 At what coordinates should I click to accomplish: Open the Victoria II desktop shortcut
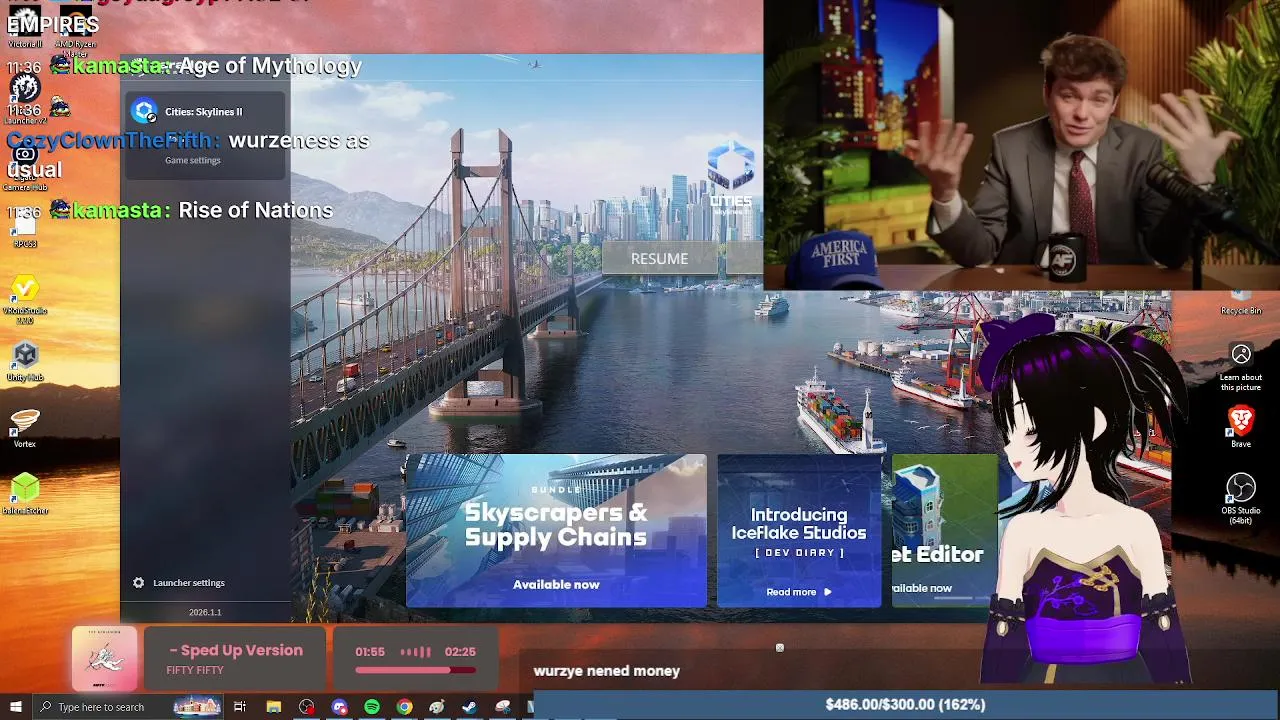[x=25, y=26]
